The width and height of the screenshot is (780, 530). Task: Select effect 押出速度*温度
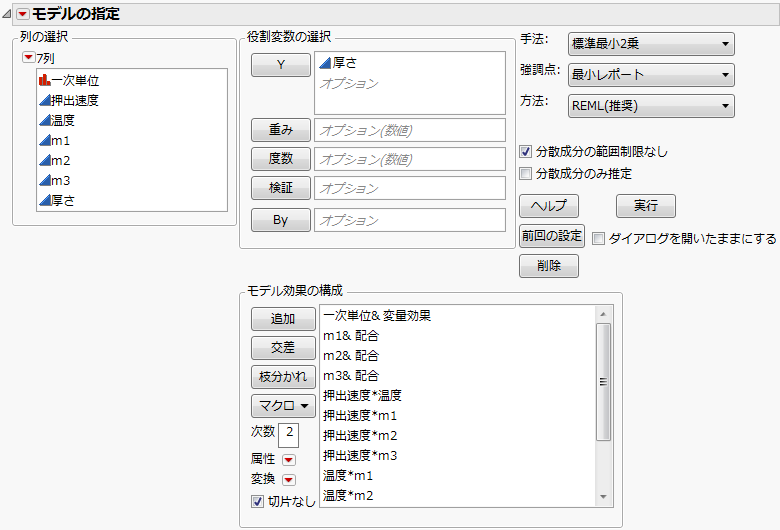pyautogui.click(x=362, y=395)
